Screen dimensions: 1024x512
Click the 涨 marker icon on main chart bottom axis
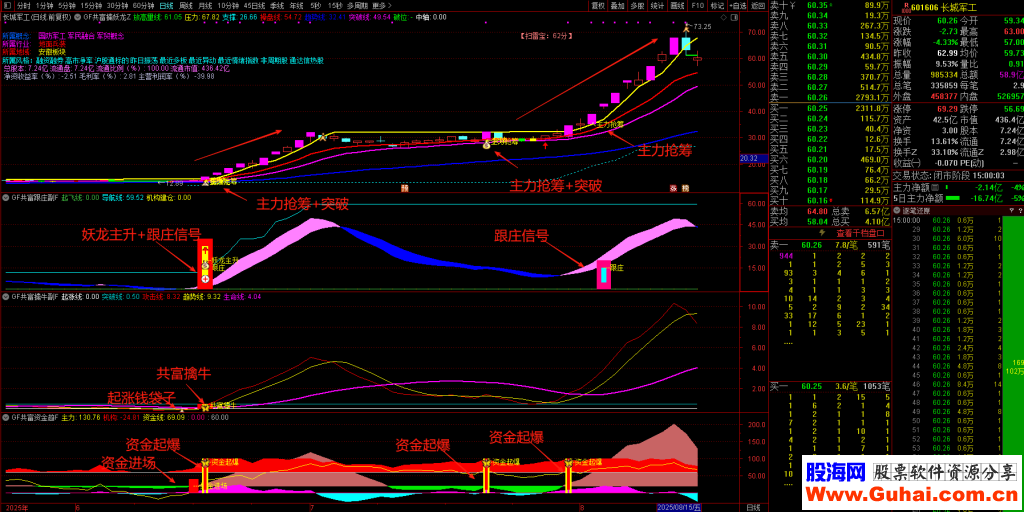click(671, 188)
